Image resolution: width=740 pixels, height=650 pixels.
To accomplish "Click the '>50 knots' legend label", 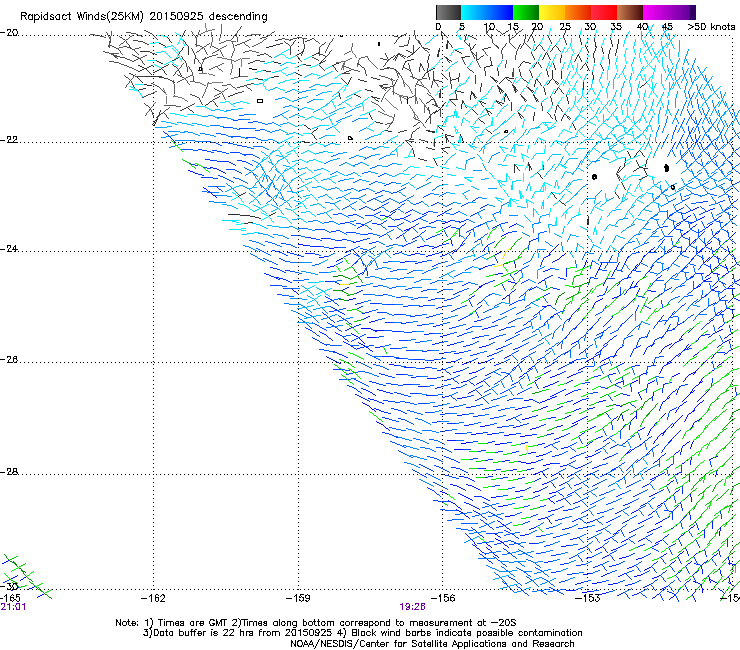I will pos(711,26).
